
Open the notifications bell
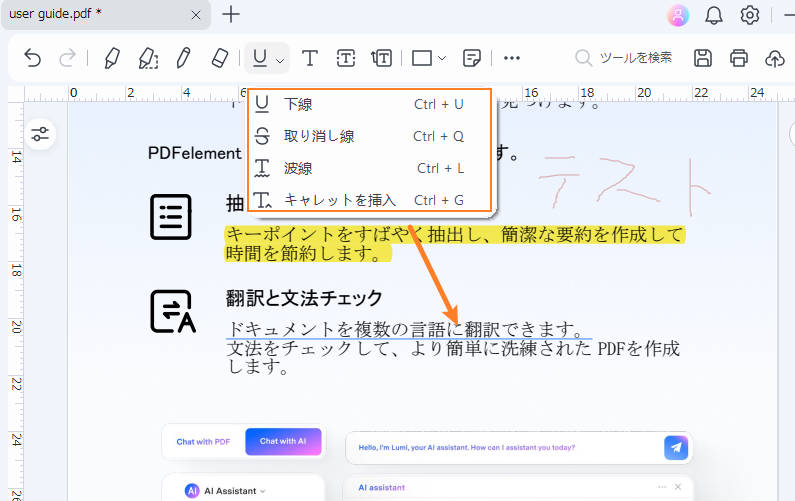pos(714,15)
